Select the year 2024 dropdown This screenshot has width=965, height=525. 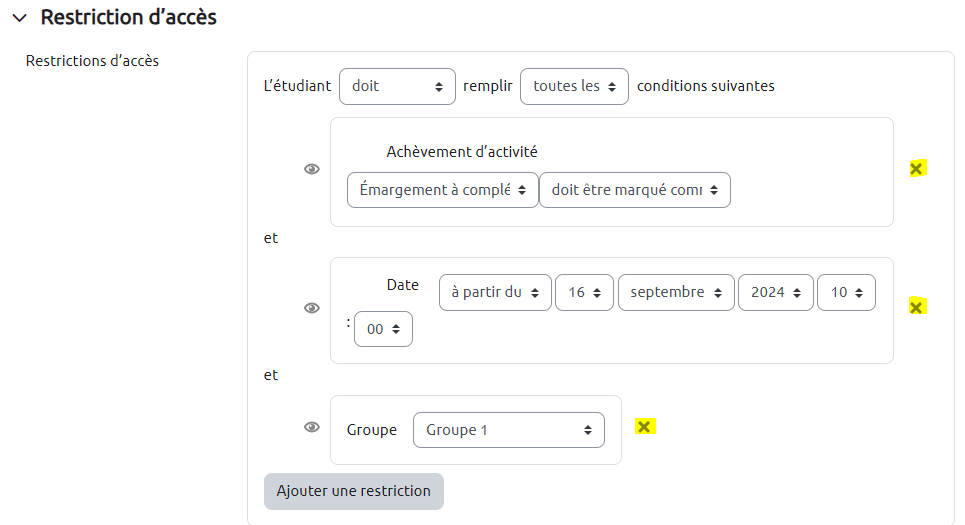coord(775,293)
